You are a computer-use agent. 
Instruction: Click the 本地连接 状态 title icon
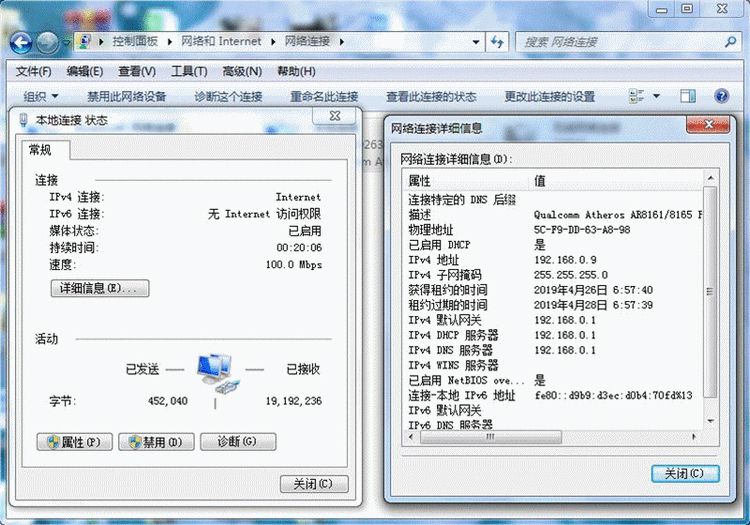coord(23,120)
